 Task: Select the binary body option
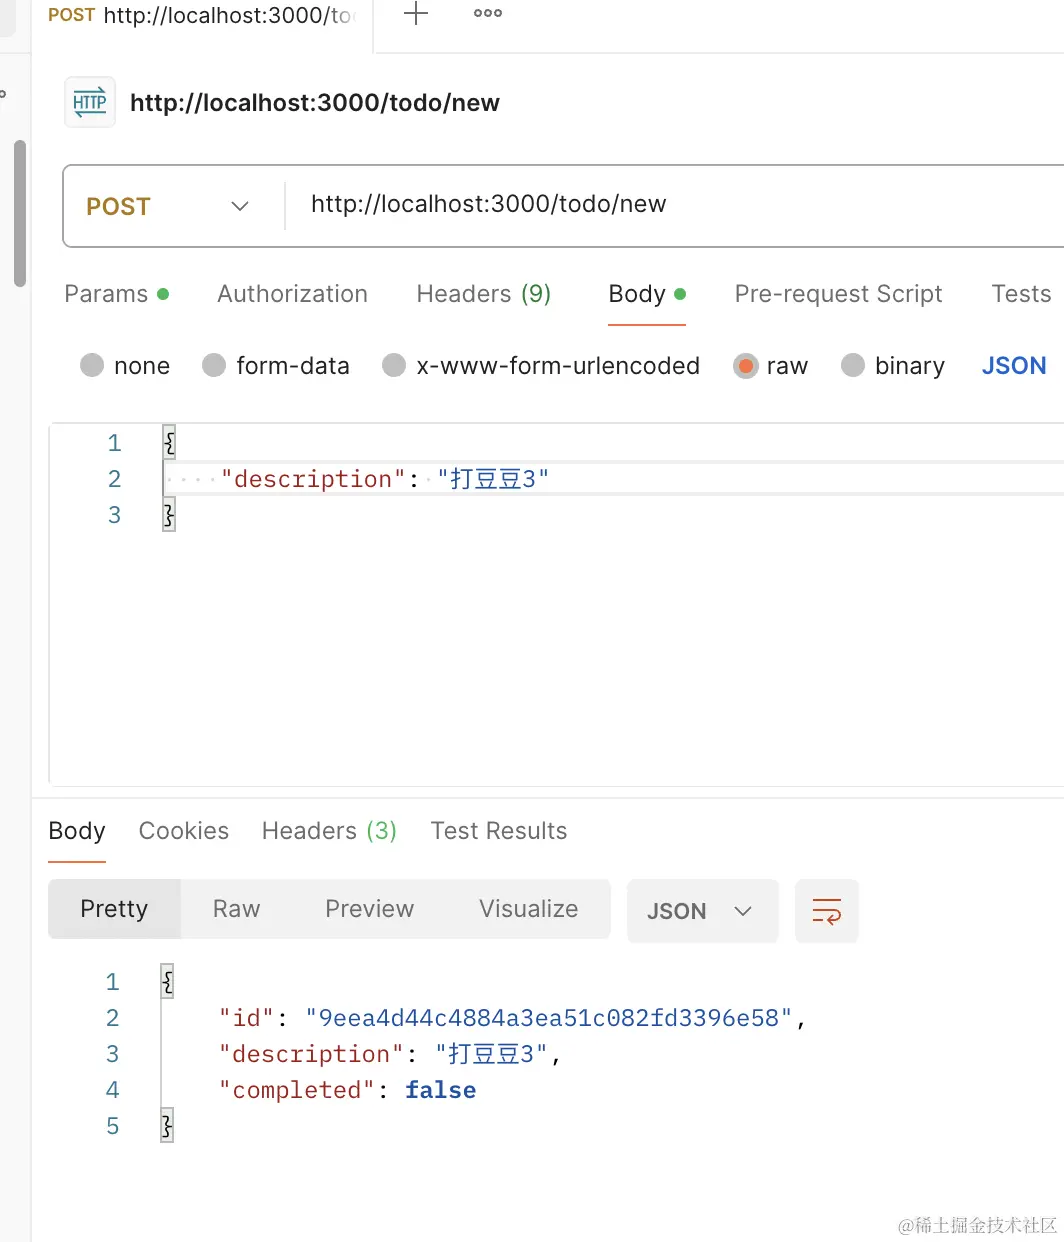coord(853,366)
